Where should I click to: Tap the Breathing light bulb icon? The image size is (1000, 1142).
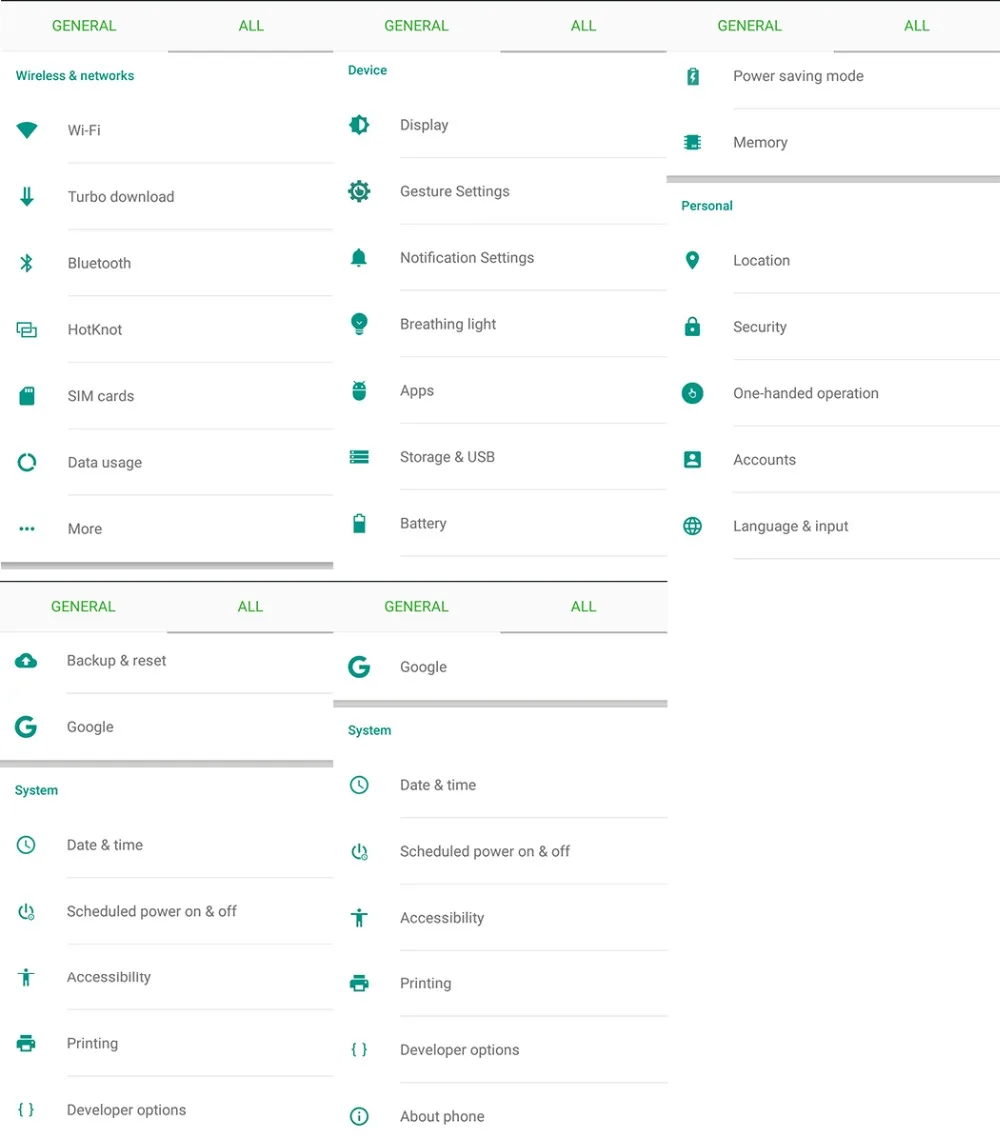pyautogui.click(x=359, y=323)
